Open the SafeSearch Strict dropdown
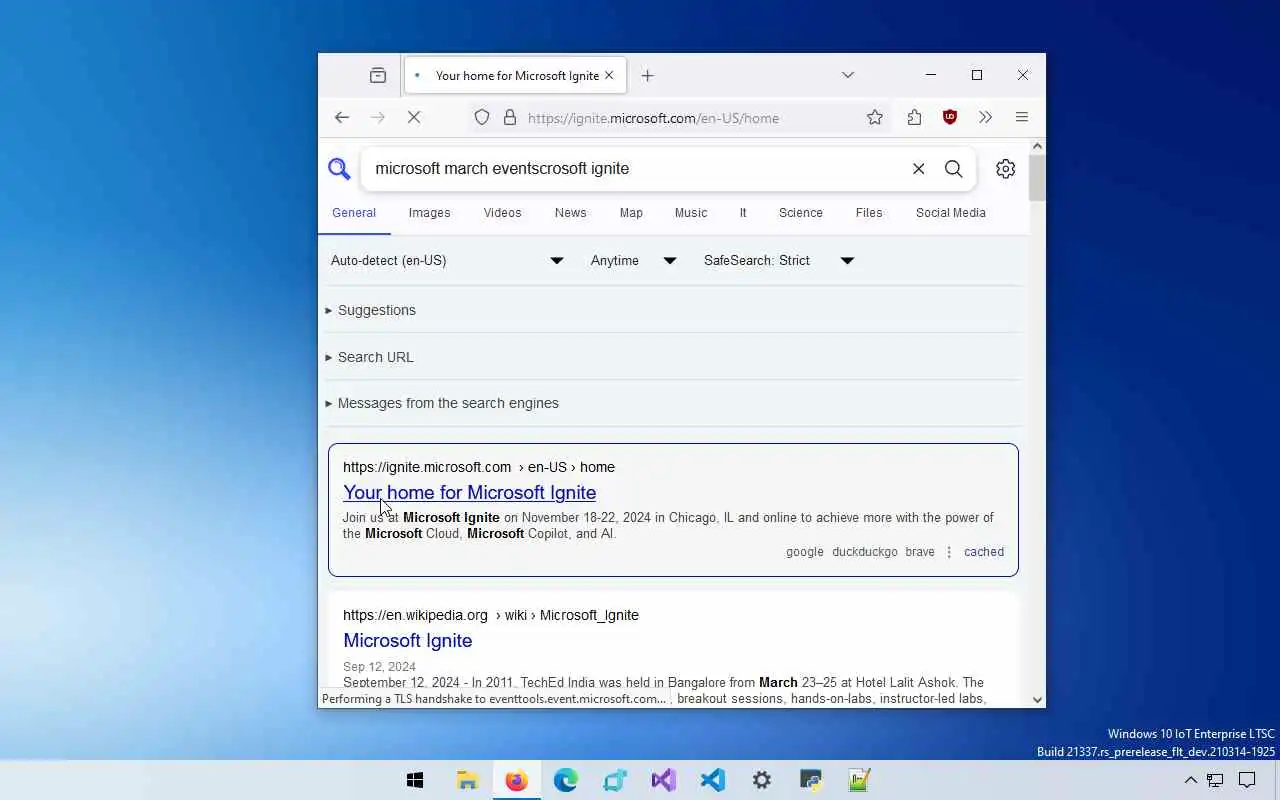Screen dimensions: 1280x800 [779, 260]
